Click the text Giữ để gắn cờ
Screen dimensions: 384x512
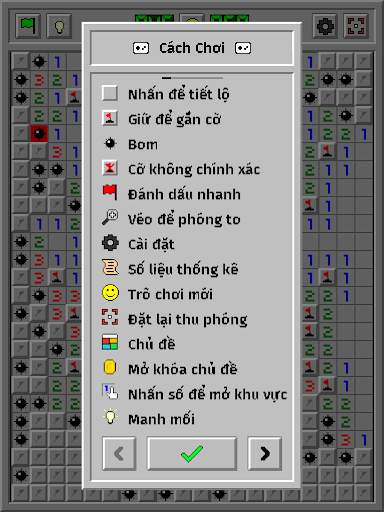pos(174,119)
